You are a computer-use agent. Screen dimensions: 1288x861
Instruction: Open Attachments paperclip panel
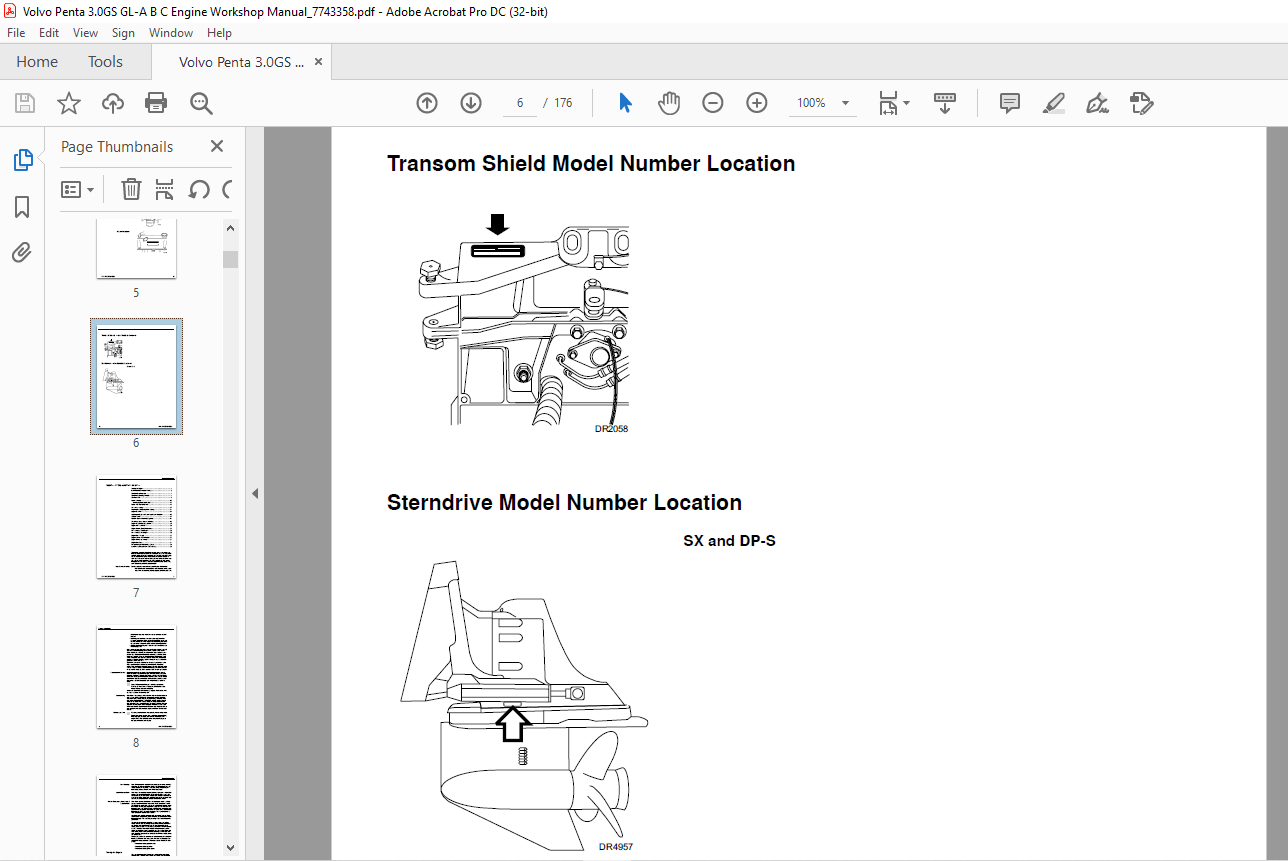22,252
